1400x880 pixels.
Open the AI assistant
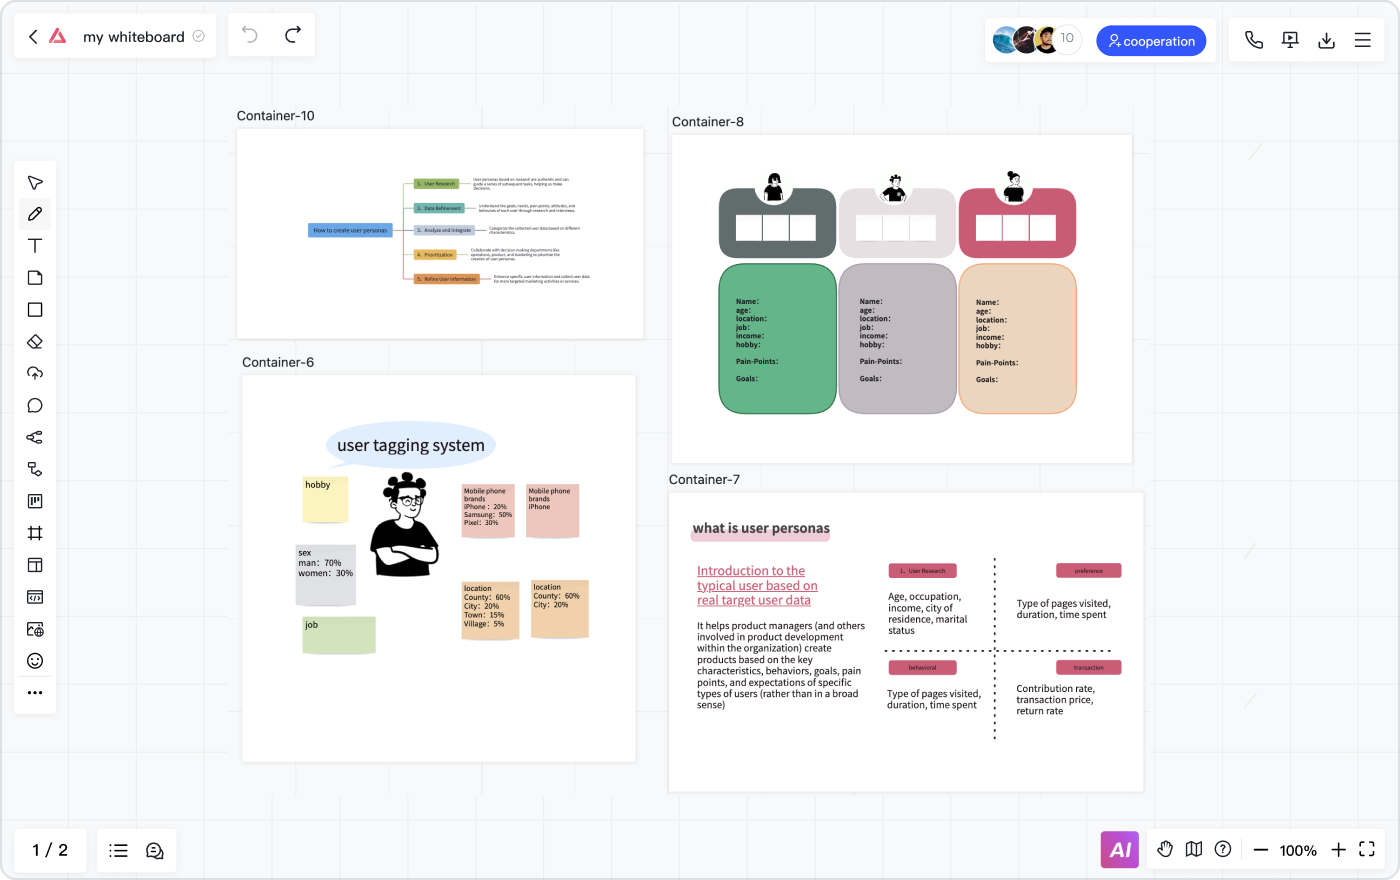(1120, 850)
